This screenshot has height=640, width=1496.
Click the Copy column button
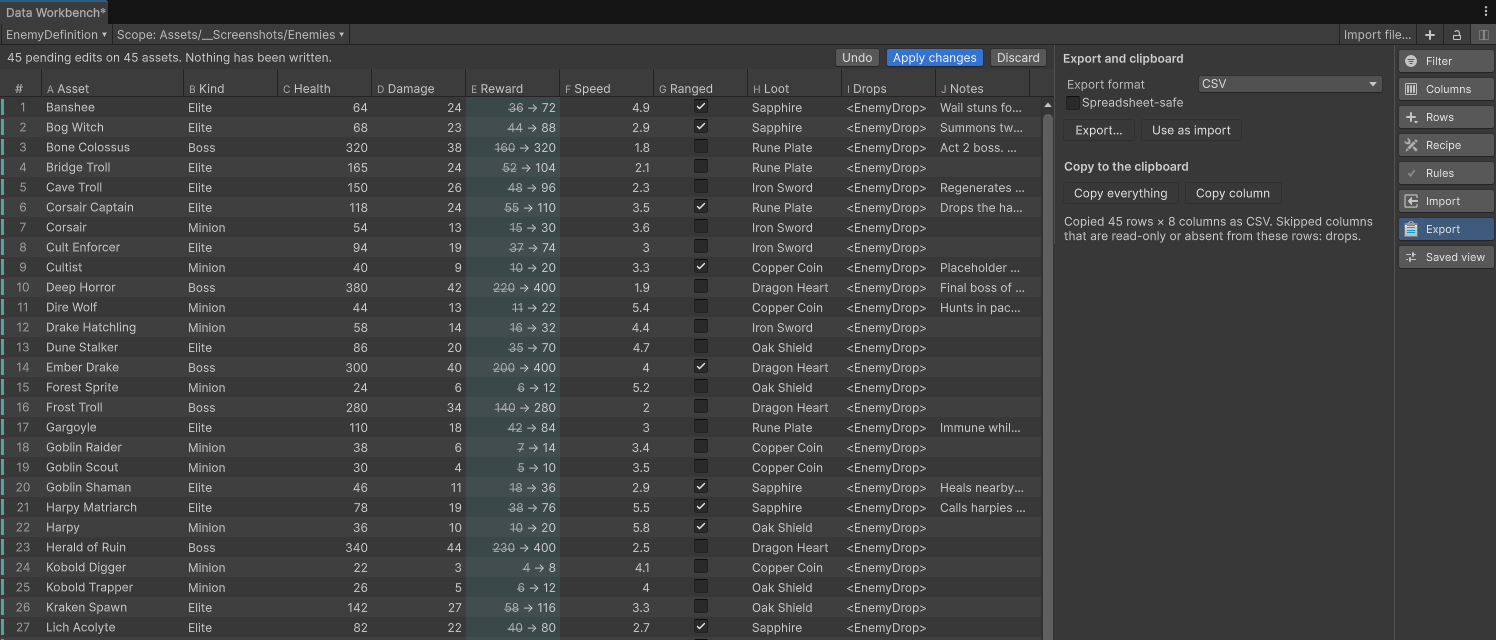1232,193
